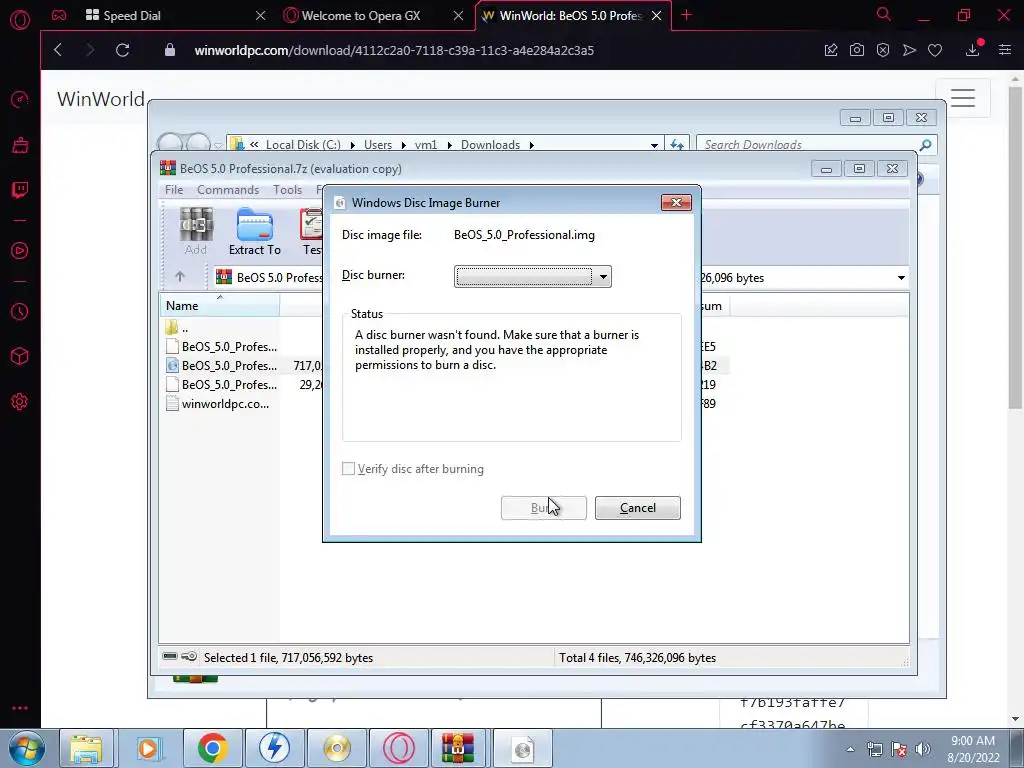
Task: Close the Speed Dial tab
Action: [261, 16]
